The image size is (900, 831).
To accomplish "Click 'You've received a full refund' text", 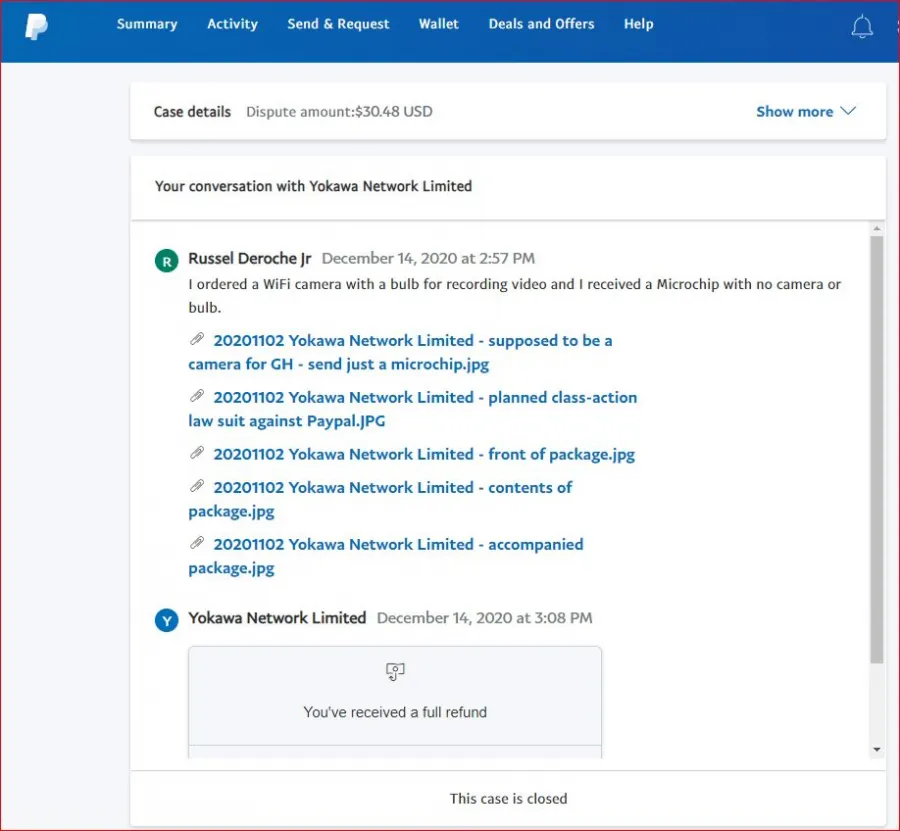I will point(395,712).
